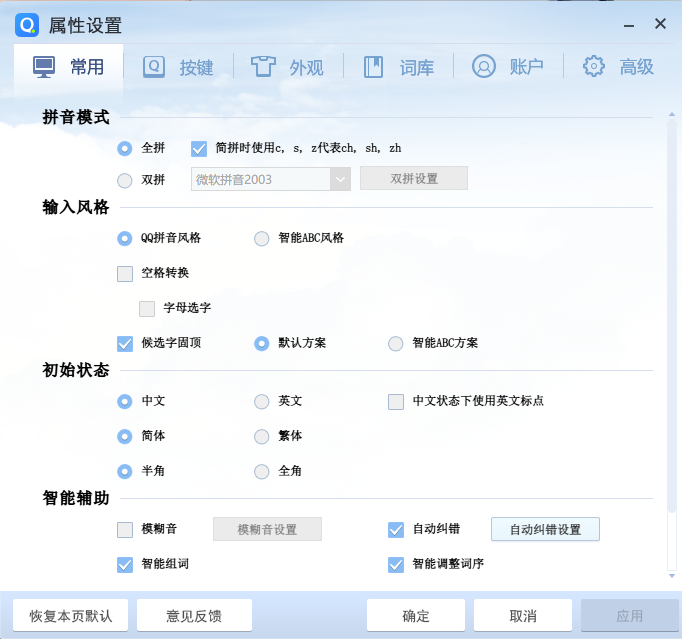Uncheck the 智能组词 checkbox
682x639 pixels.
pyautogui.click(x=125, y=565)
